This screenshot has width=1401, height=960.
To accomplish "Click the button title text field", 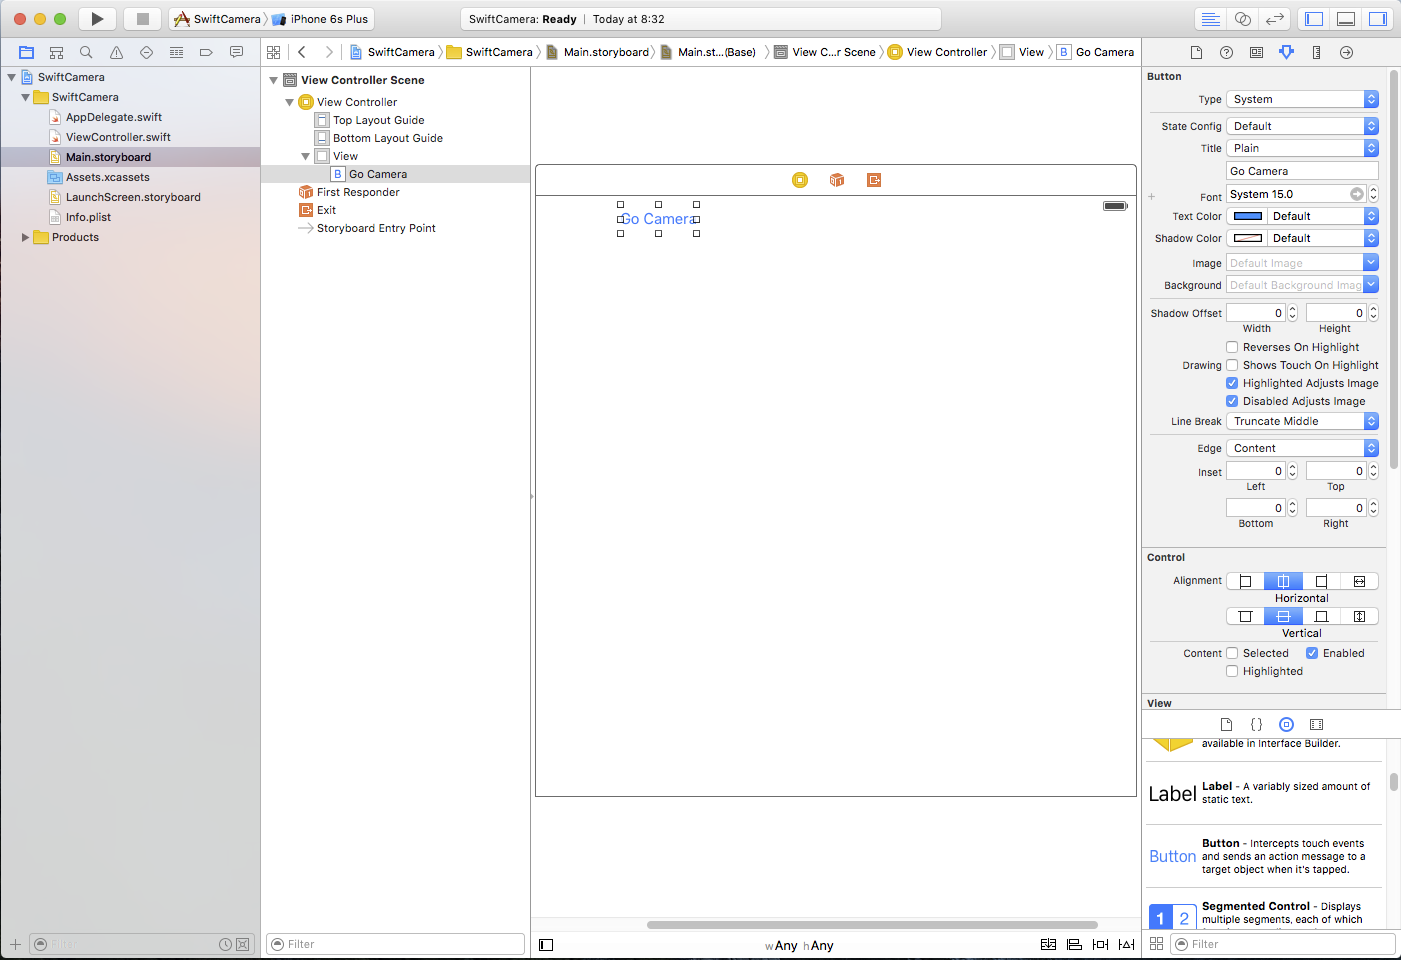I will [x=1302, y=171].
